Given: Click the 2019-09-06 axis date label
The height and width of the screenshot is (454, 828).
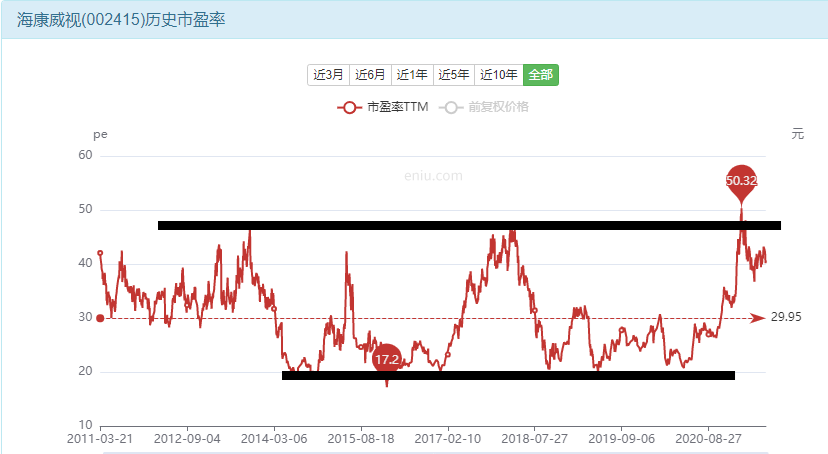Looking at the screenshot, I should (622, 439).
